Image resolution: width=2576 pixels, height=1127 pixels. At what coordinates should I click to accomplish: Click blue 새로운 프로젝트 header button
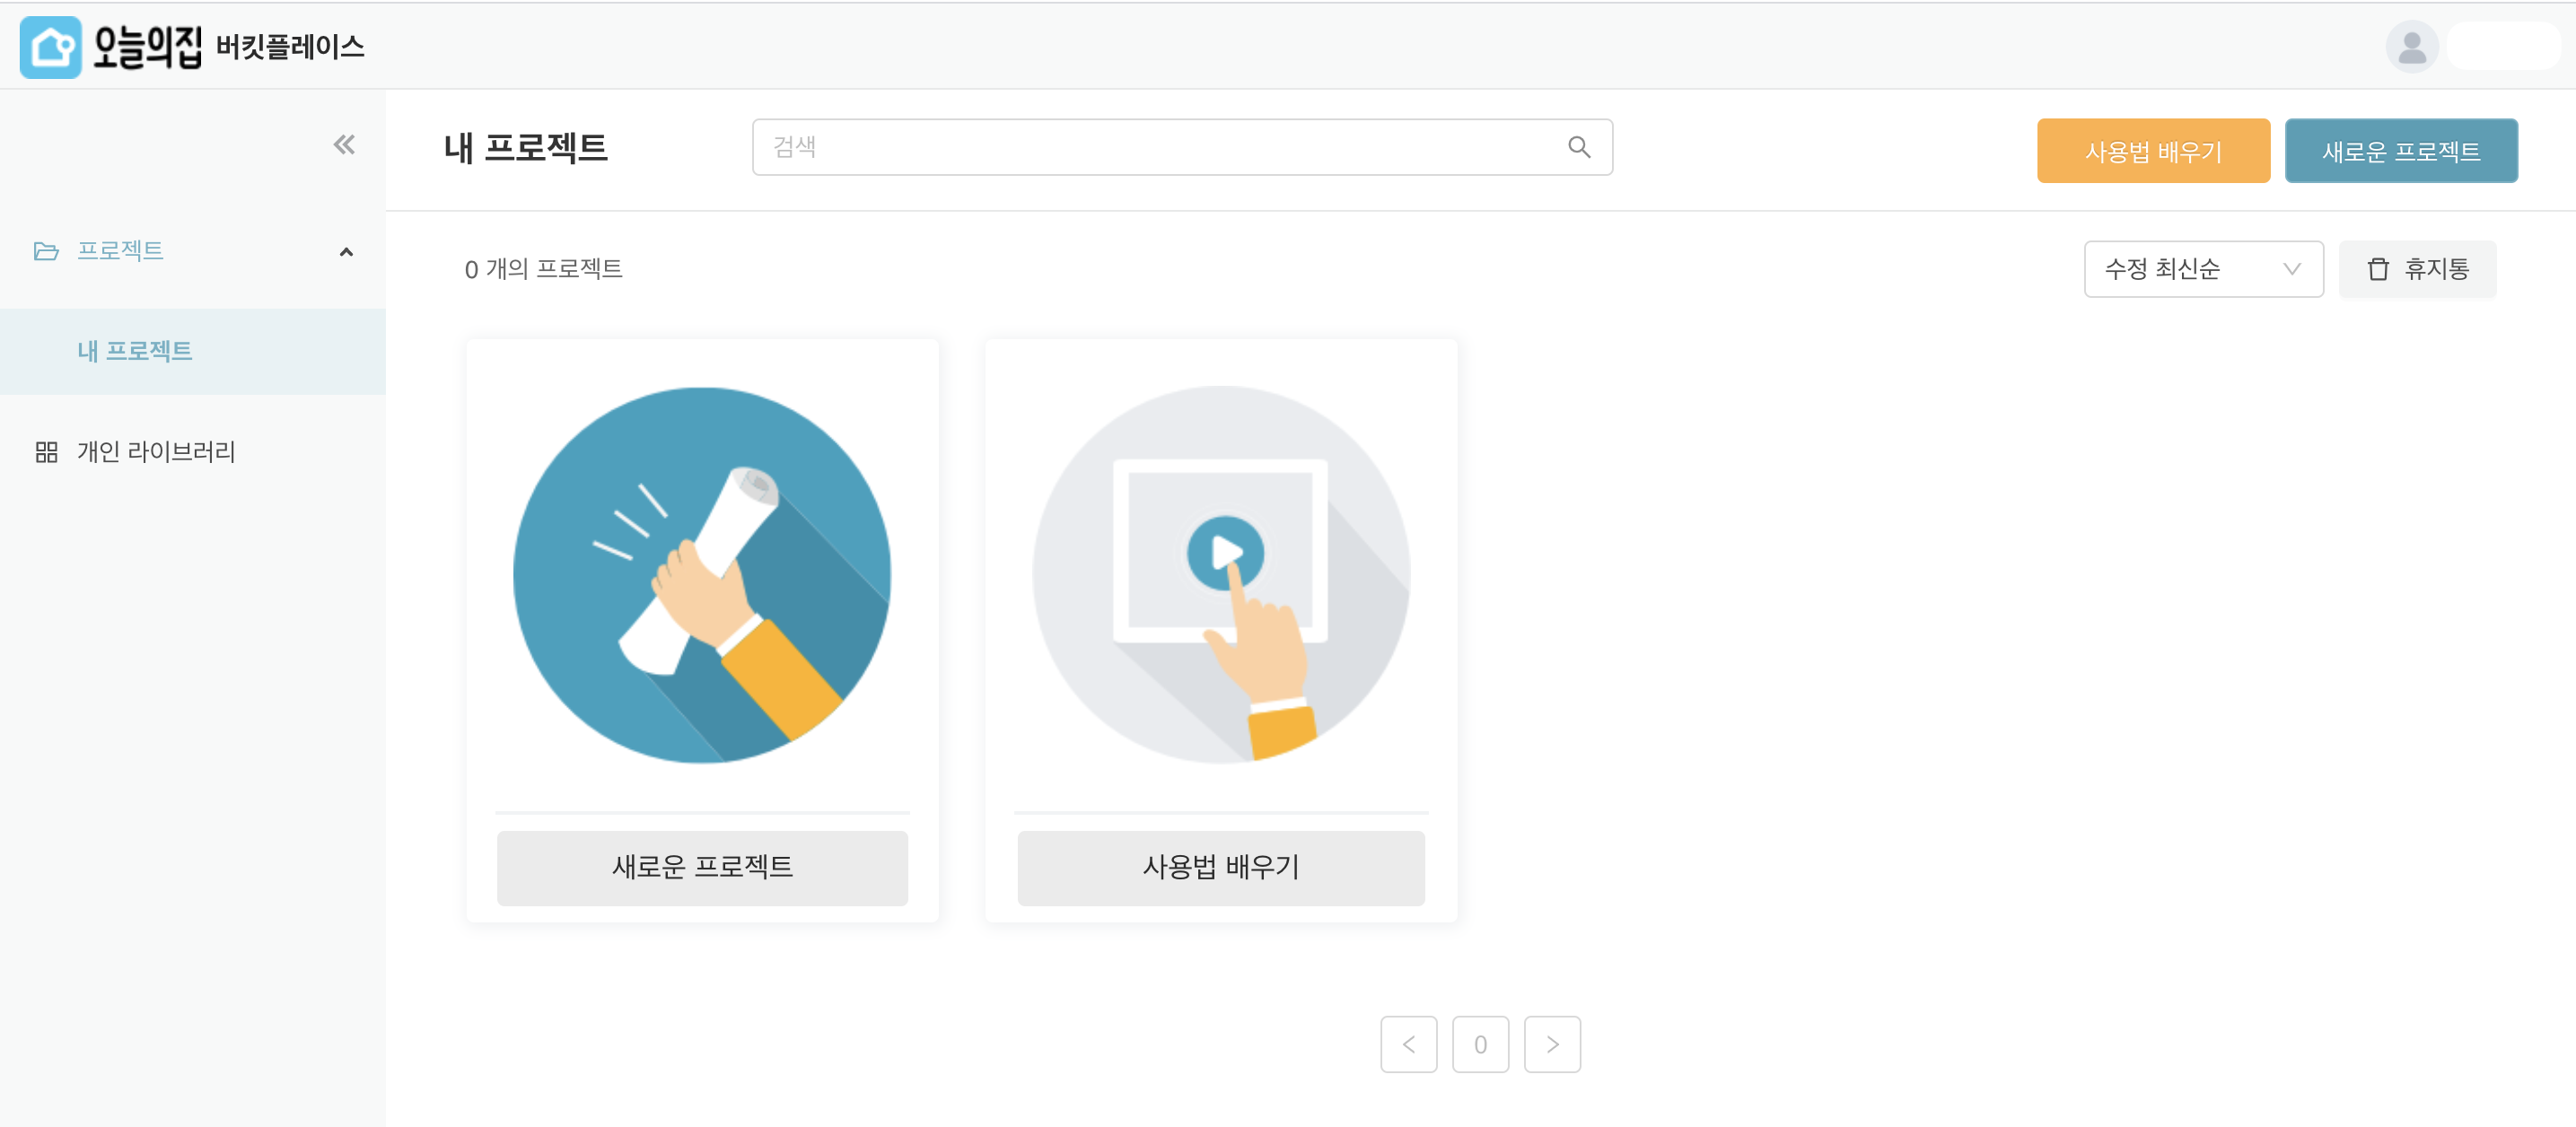[x=2400, y=151]
